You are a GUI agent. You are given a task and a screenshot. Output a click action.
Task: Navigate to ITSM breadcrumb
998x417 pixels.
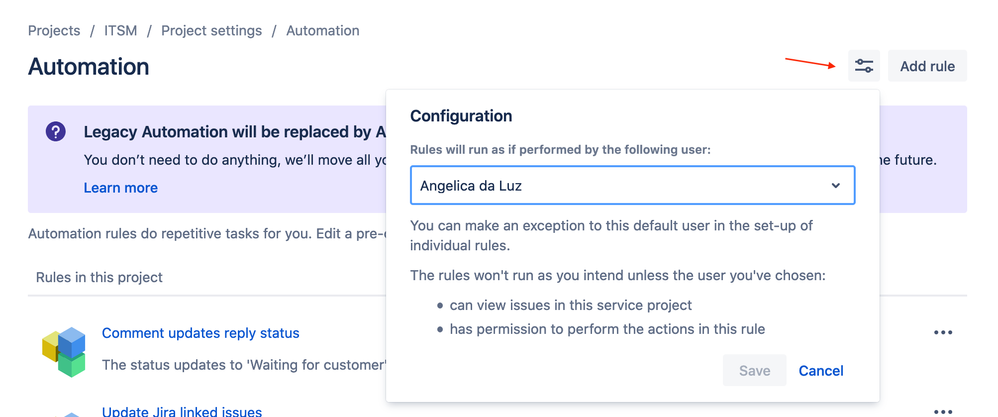(121, 31)
